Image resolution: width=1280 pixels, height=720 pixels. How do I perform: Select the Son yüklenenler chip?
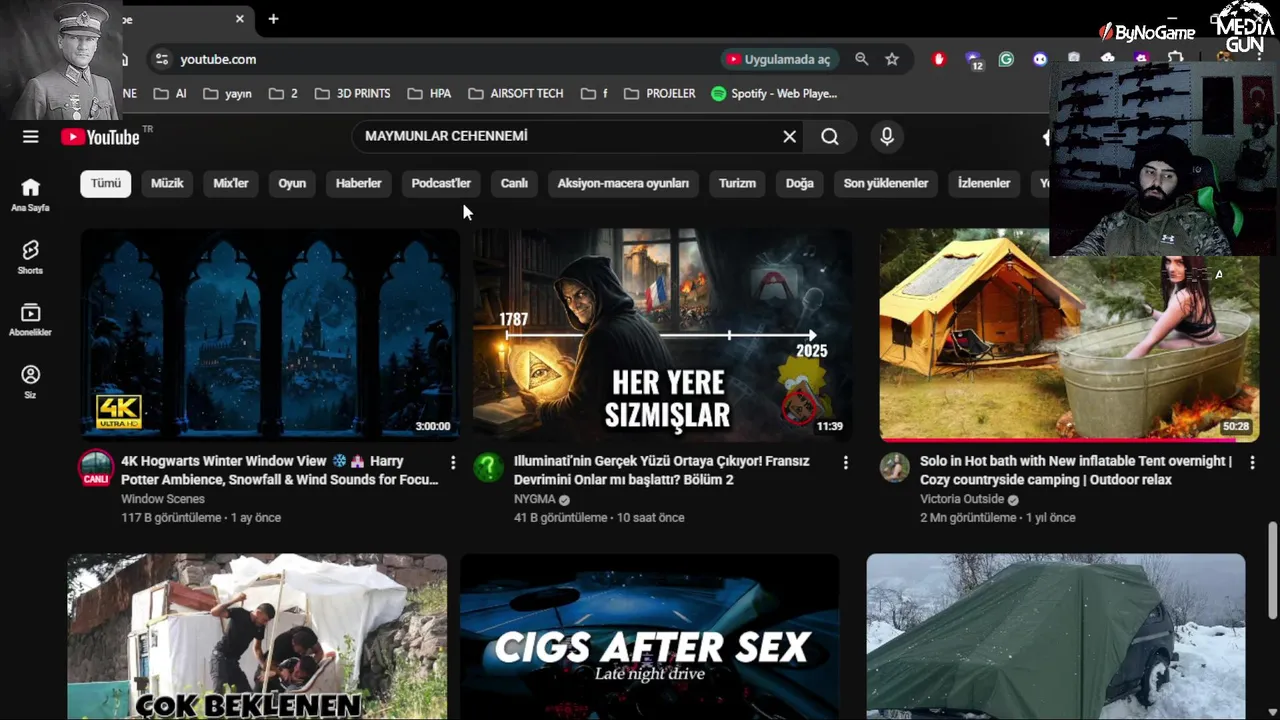pyautogui.click(x=886, y=183)
